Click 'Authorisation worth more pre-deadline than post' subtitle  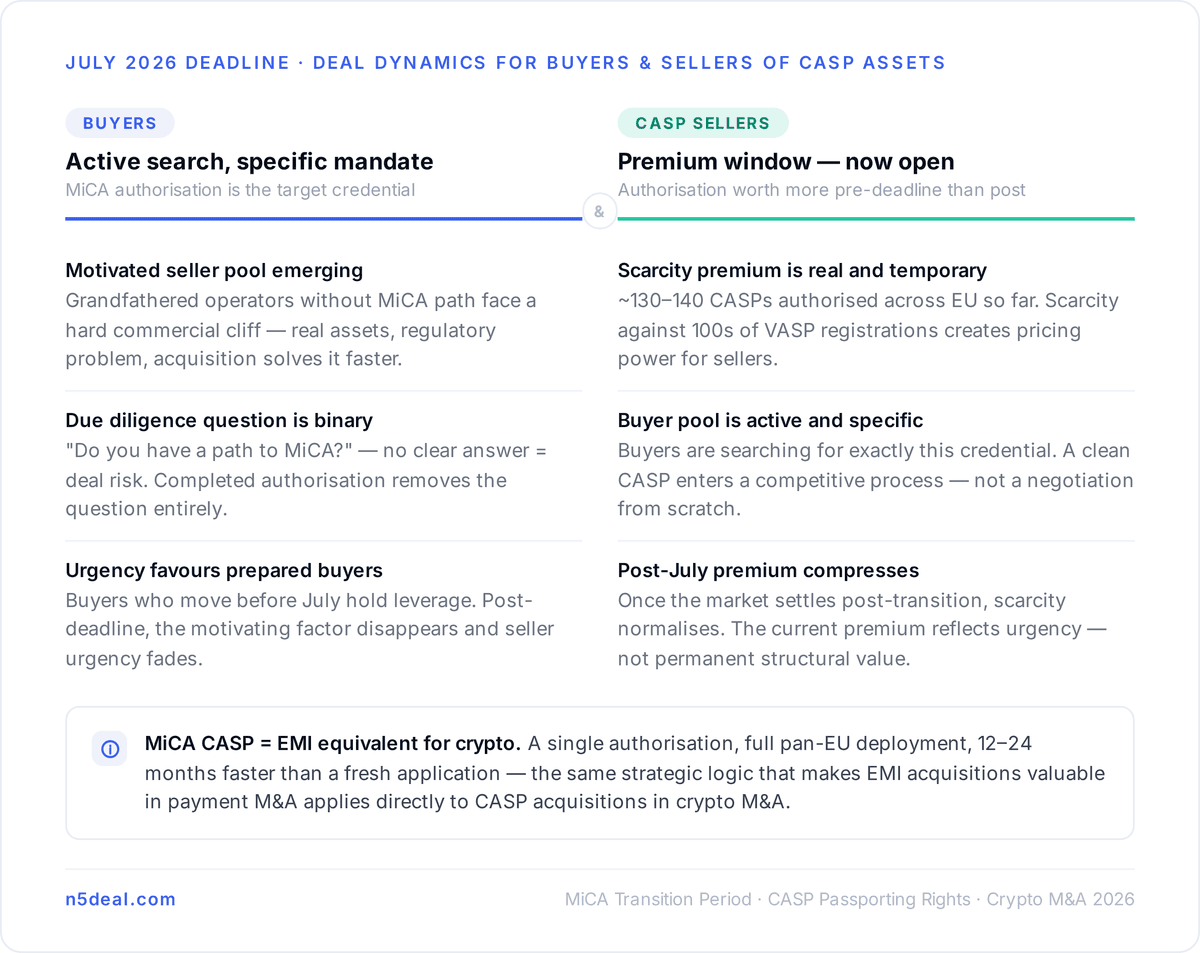pyautogui.click(x=822, y=190)
